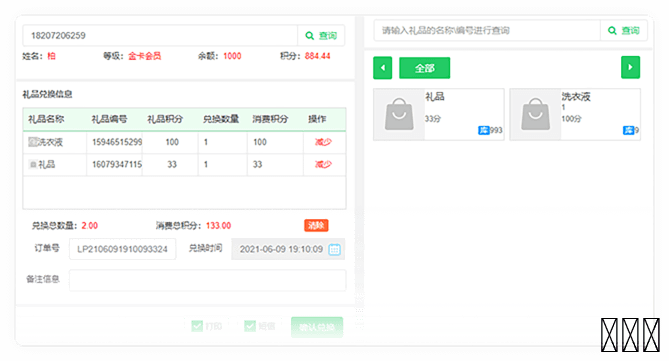Click the points value 884.44
Image resolution: width=669 pixels, height=361 pixels.
tap(317, 56)
